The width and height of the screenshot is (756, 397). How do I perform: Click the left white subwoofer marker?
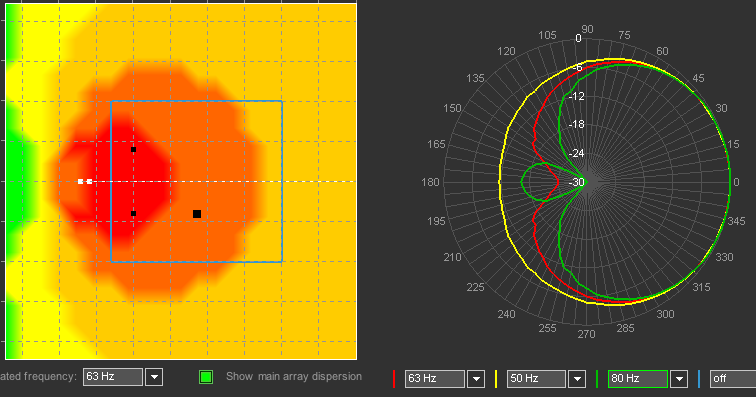pyautogui.click(x=81, y=181)
